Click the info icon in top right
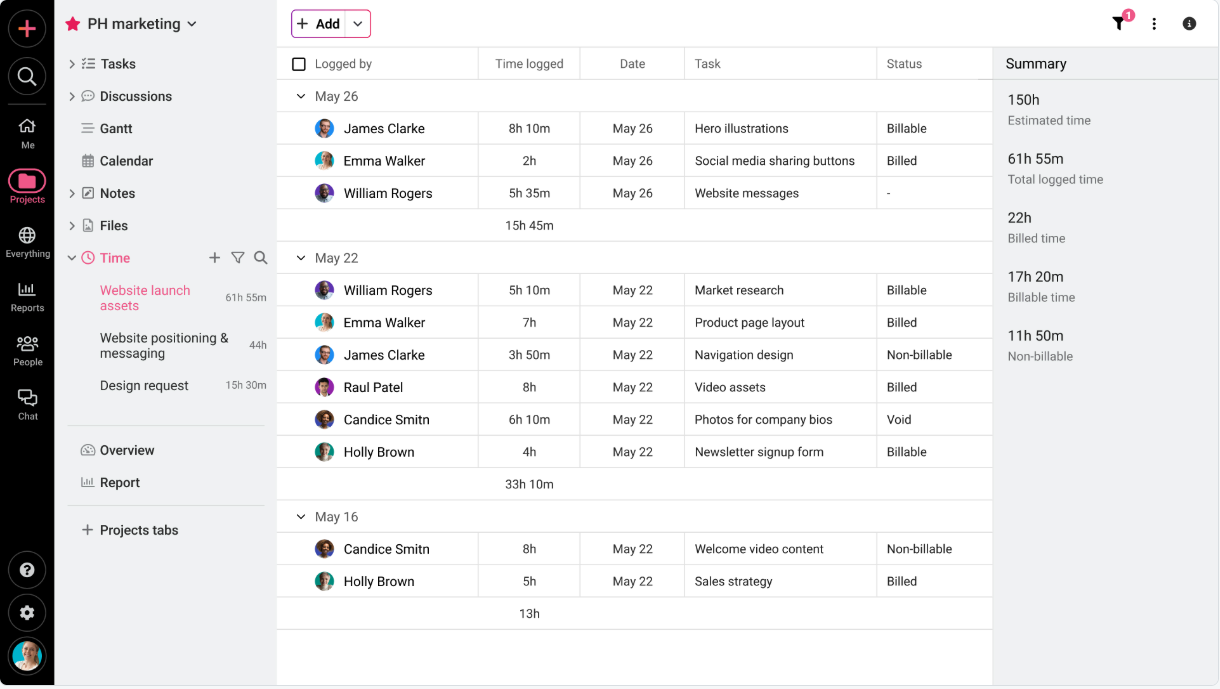This screenshot has width=1220, height=689. (x=1189, y=24)
